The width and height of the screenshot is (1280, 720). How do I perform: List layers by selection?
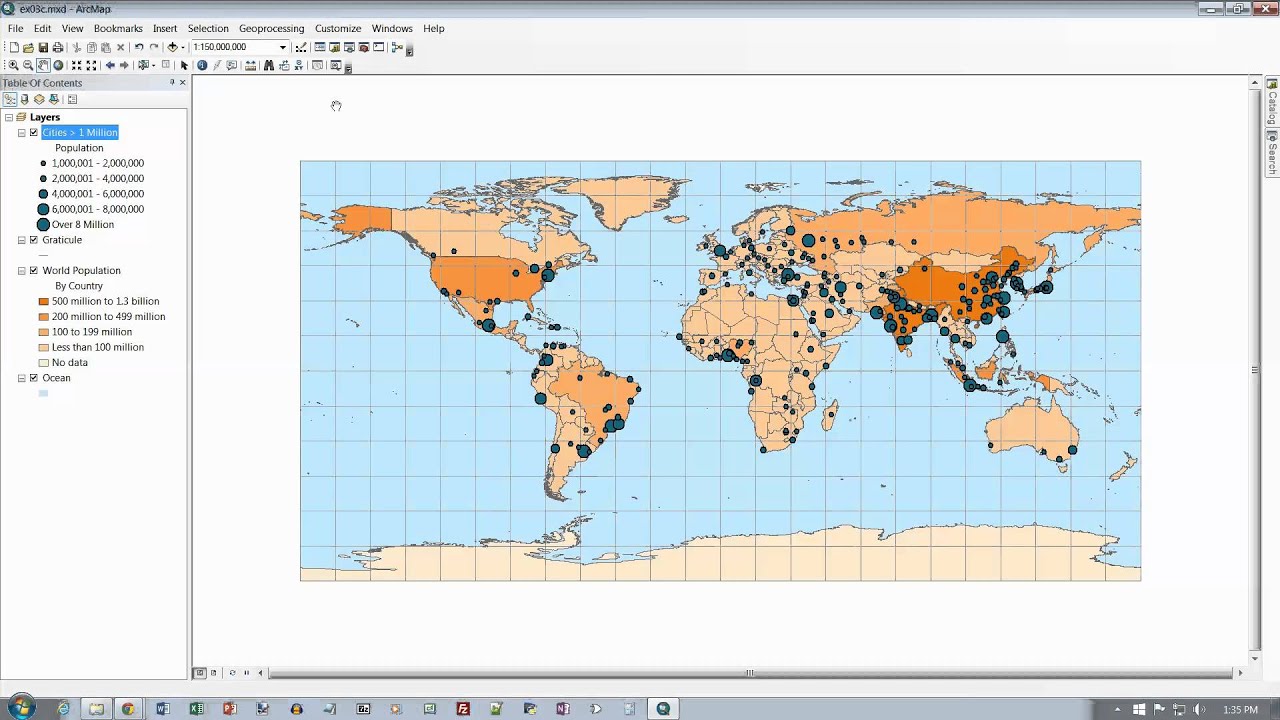tap(55, 99)
